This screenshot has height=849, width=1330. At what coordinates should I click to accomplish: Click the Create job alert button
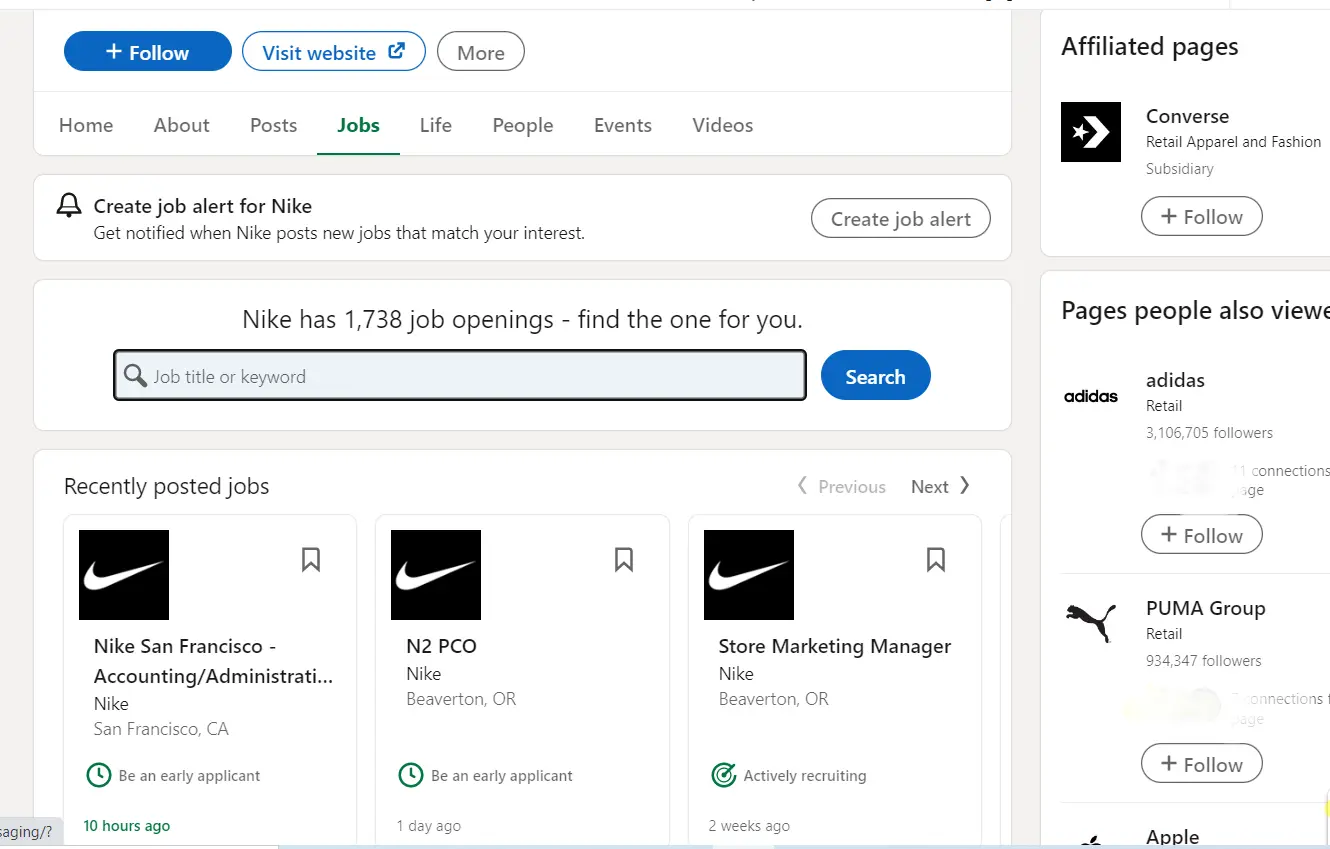click(x=901, y=219)
